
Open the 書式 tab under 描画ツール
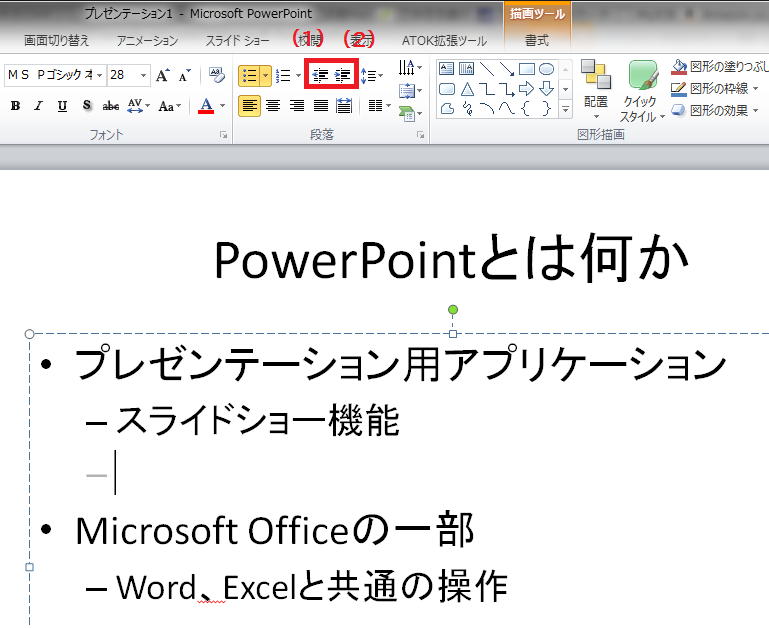point(537,40)
